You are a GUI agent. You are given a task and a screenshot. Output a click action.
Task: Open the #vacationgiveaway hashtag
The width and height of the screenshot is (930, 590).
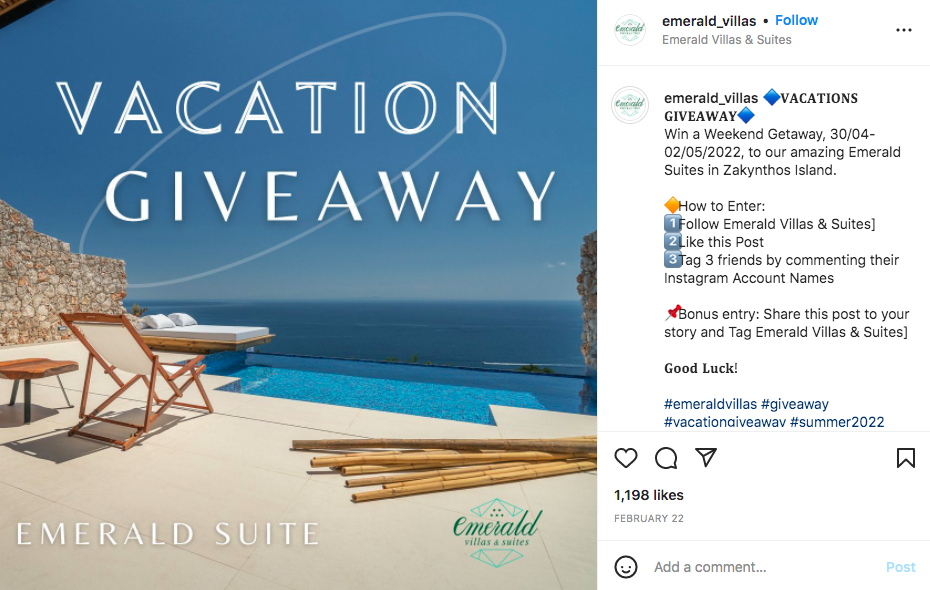(725, 422)
